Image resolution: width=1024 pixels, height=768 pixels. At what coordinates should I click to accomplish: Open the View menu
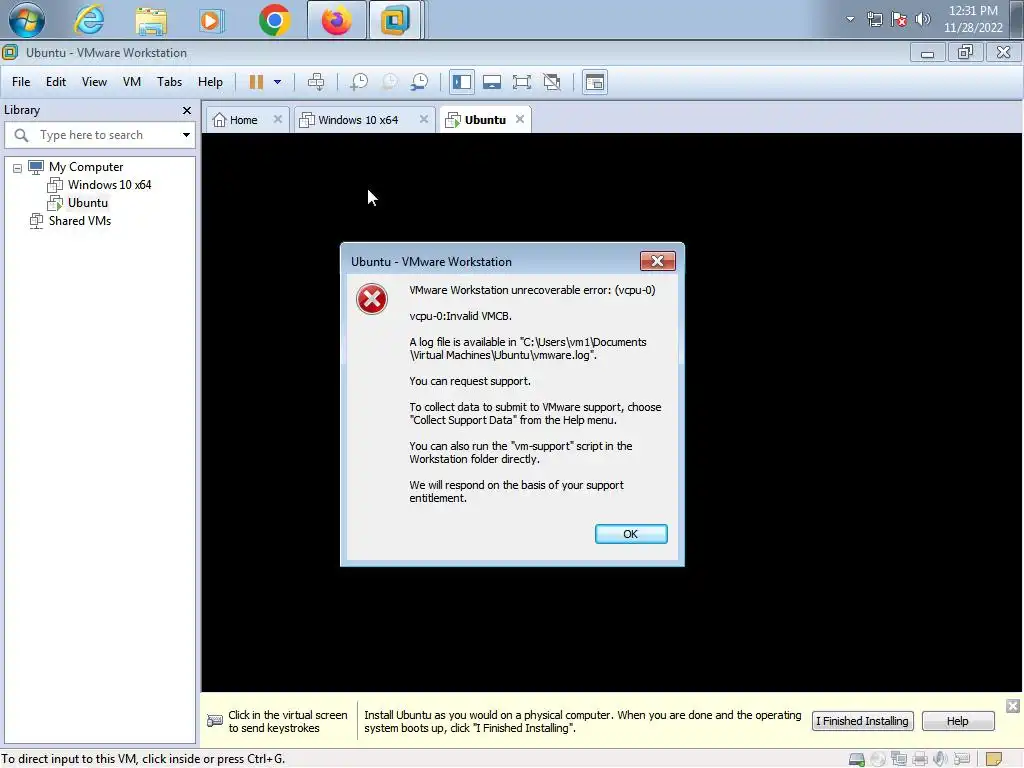click(94, 82)
